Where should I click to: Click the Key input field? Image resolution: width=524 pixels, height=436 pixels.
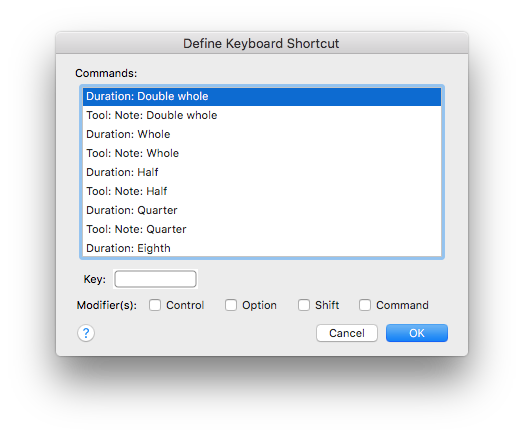155,279
